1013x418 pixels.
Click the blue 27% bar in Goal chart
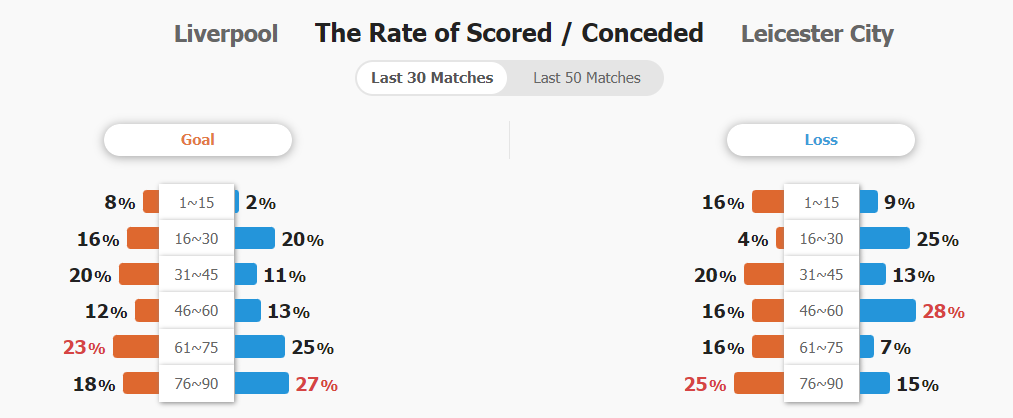point(261,384)
